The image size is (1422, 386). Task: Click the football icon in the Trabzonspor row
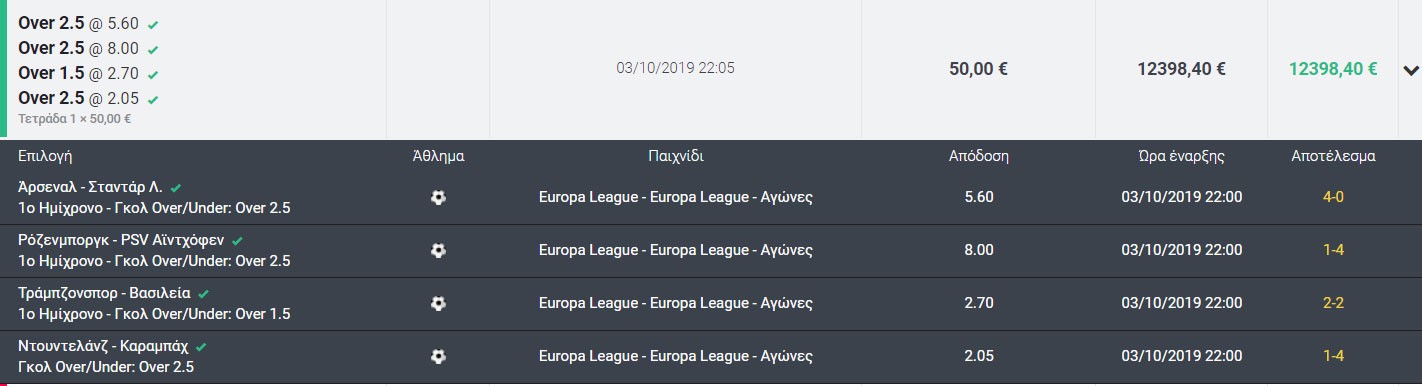point(438,303)
